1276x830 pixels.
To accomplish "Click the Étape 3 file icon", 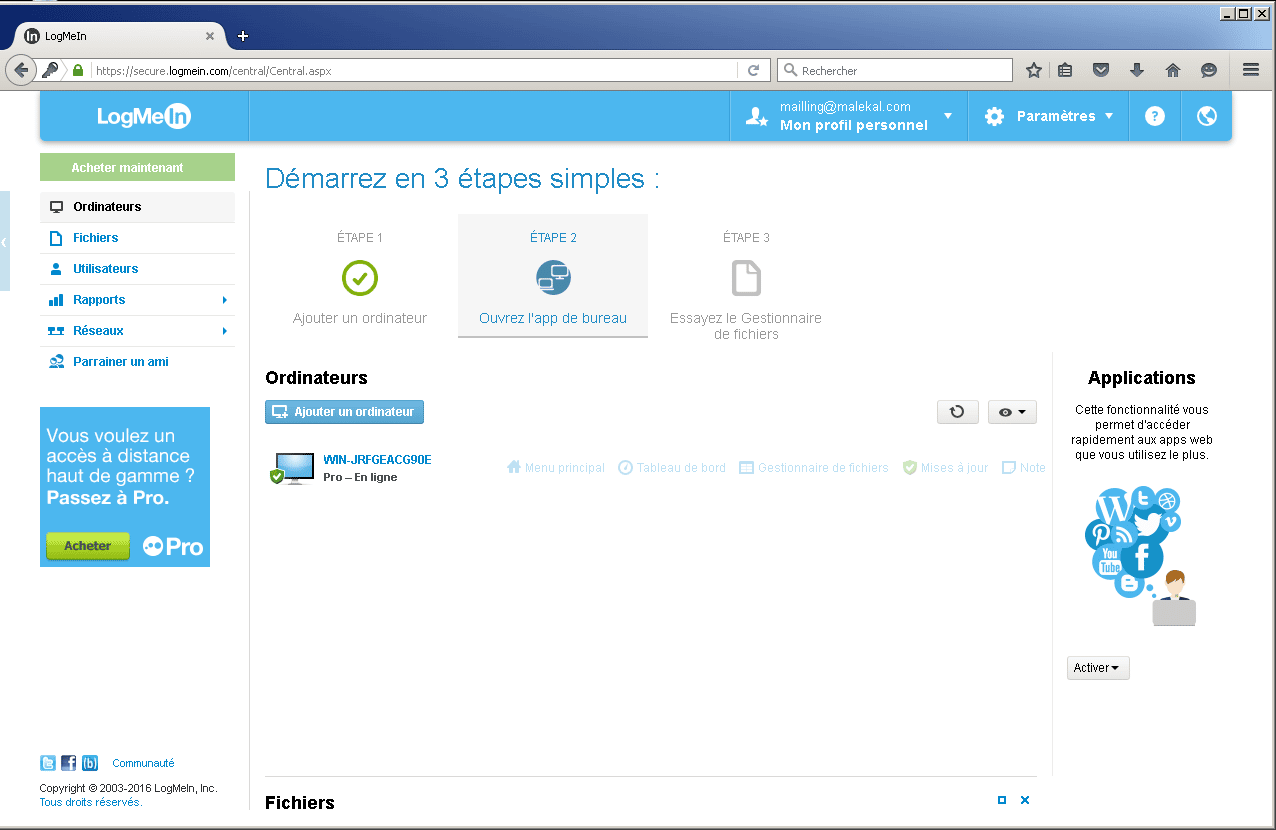I will 746,278.
